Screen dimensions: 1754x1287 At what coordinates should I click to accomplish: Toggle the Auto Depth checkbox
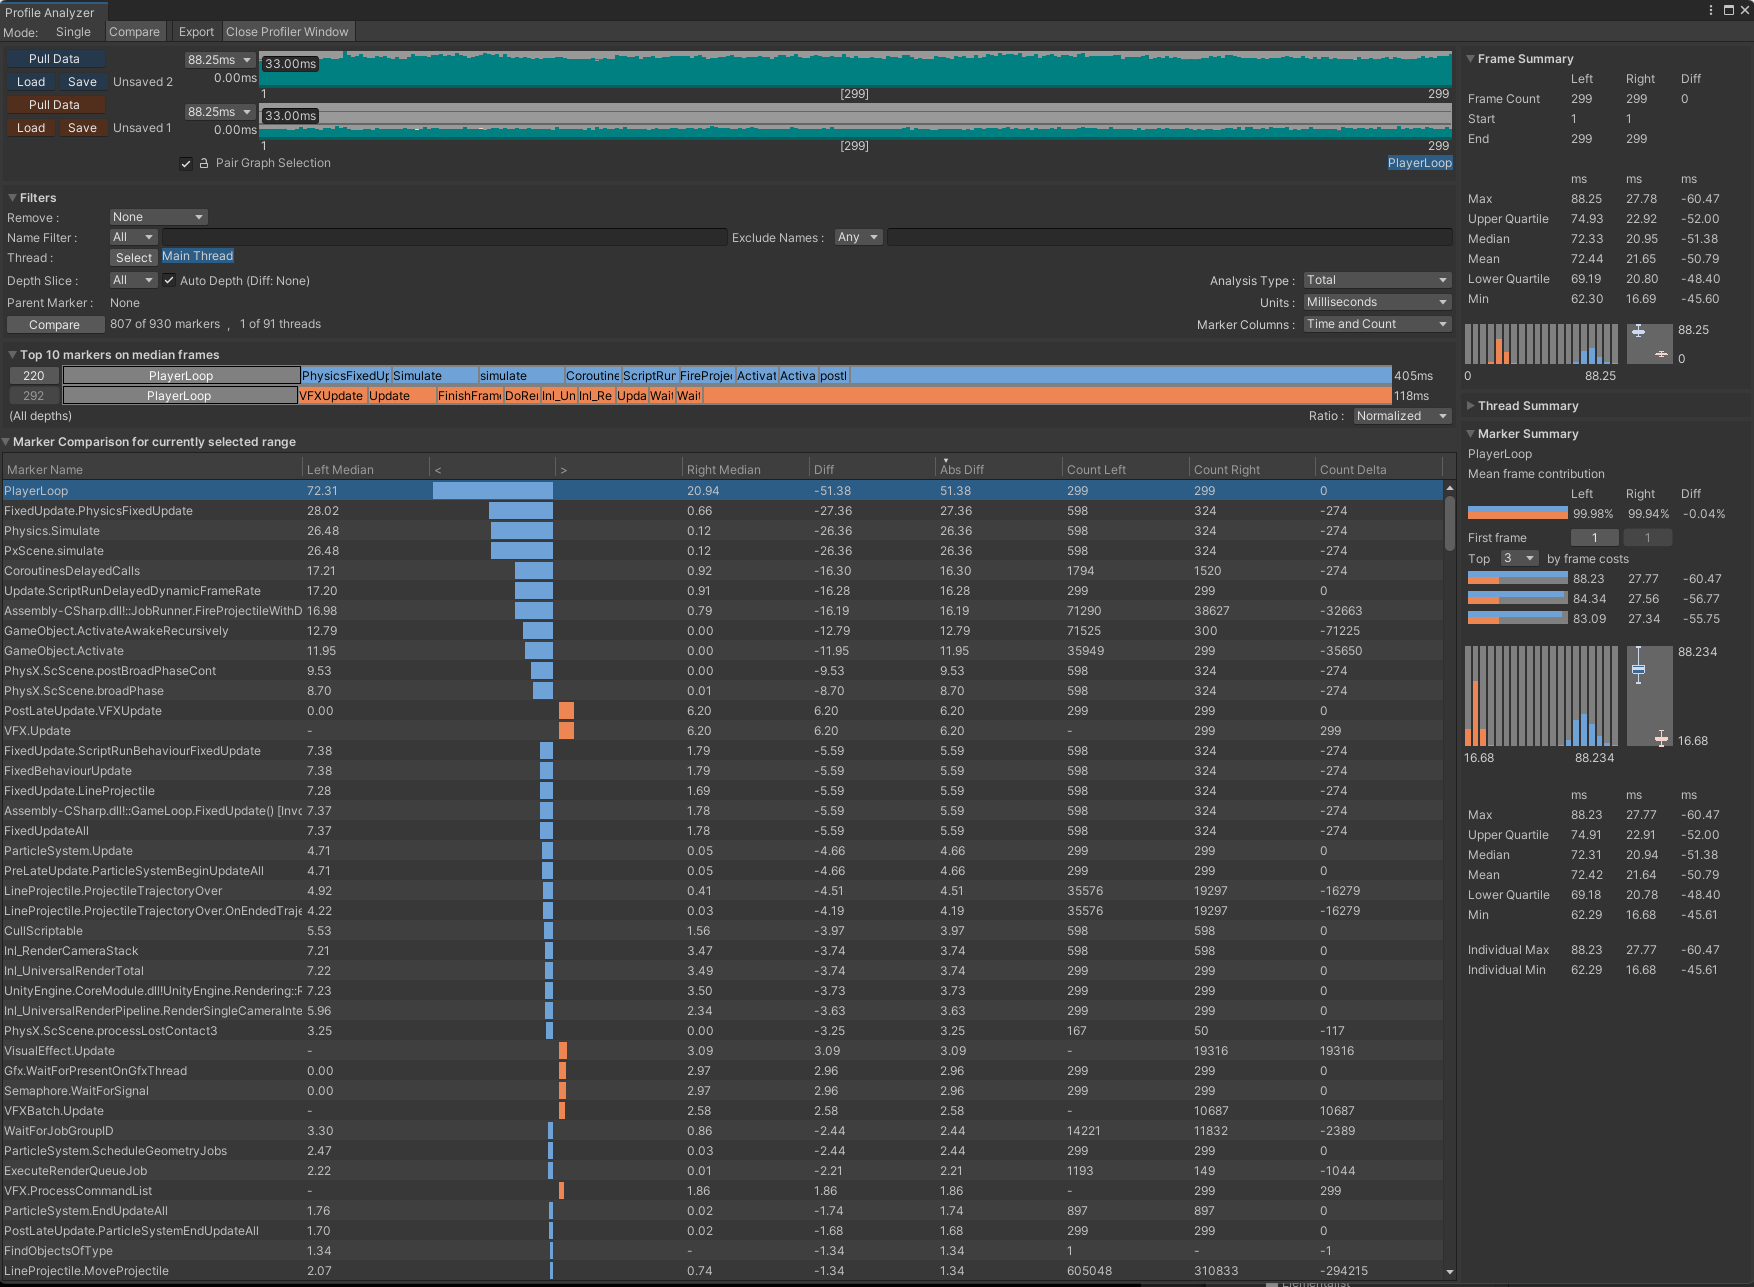click(x=169, y=281)
